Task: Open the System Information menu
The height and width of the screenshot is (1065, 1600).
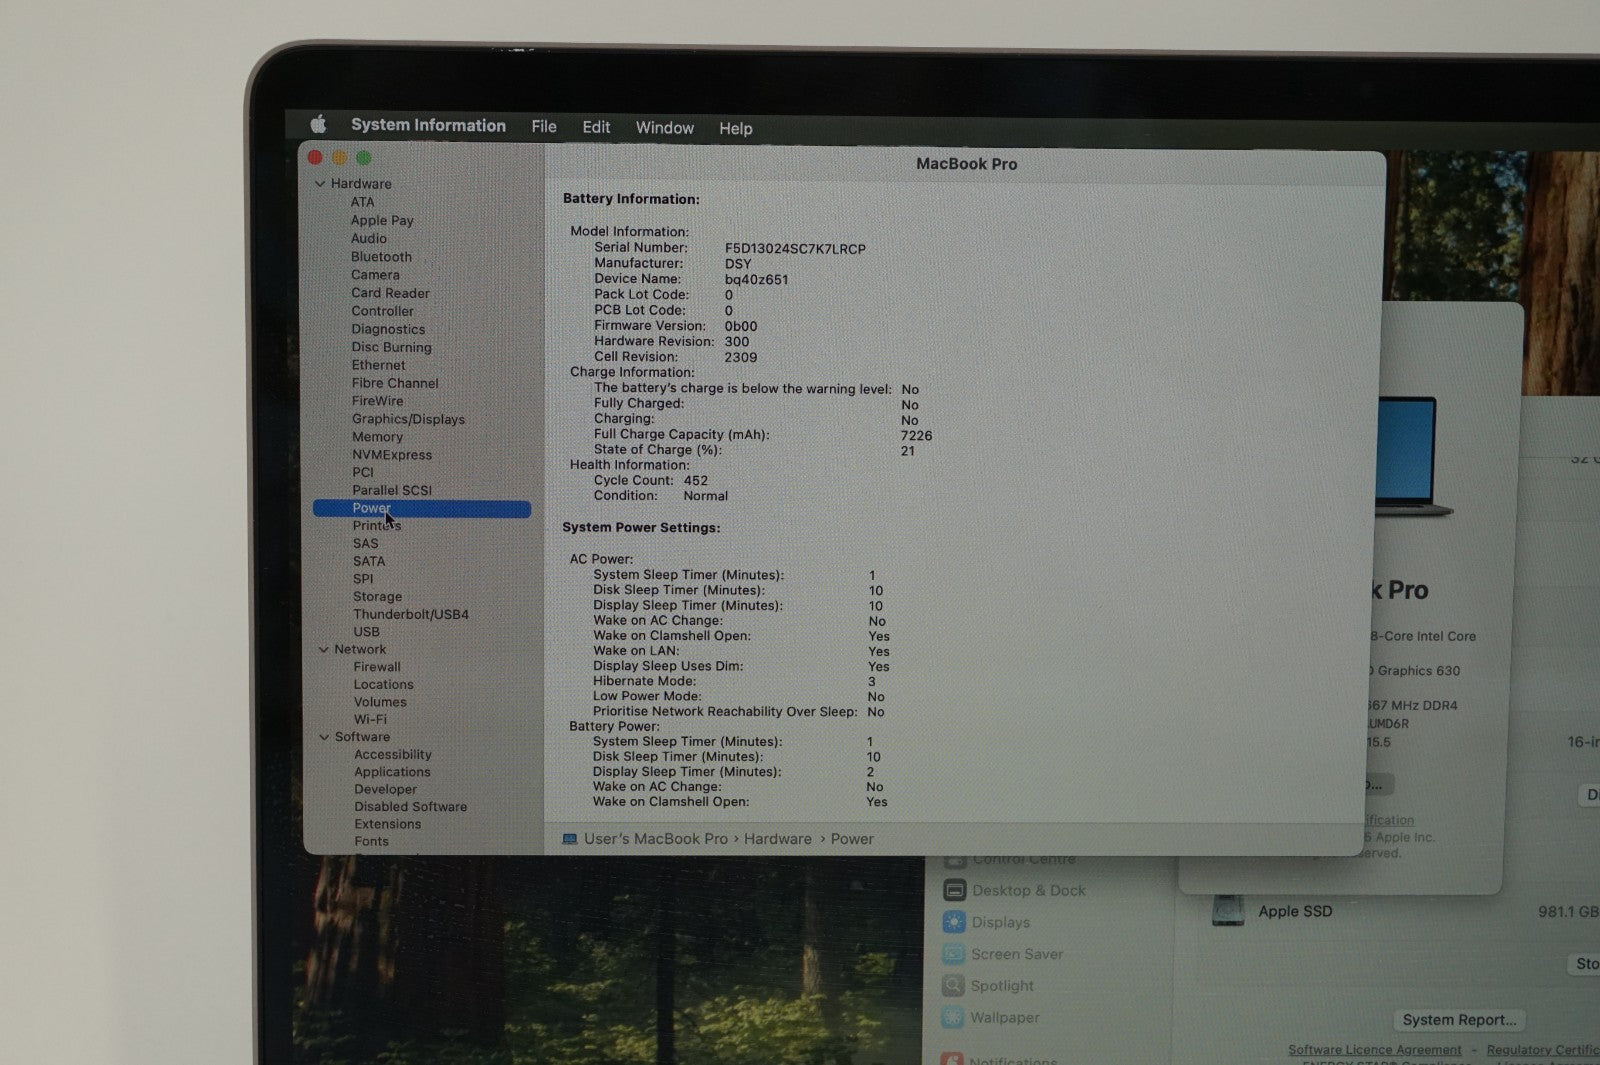Action: tap(428, 125)
